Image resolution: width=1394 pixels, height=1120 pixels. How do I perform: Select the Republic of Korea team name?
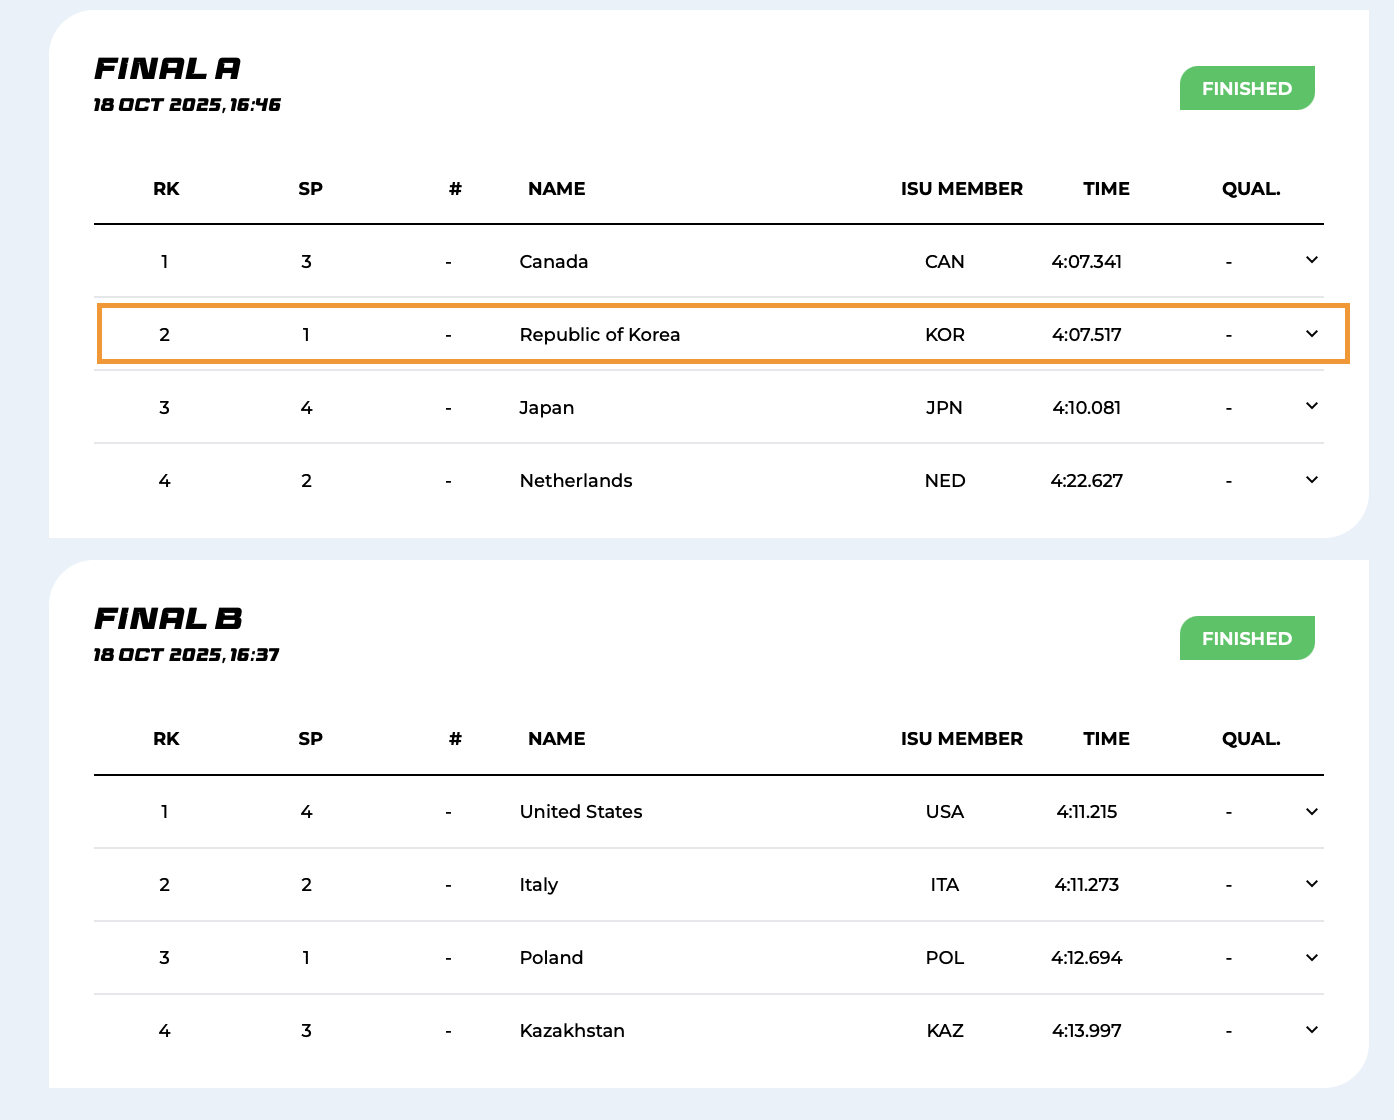pyautogui.click(x=599, y=335)
